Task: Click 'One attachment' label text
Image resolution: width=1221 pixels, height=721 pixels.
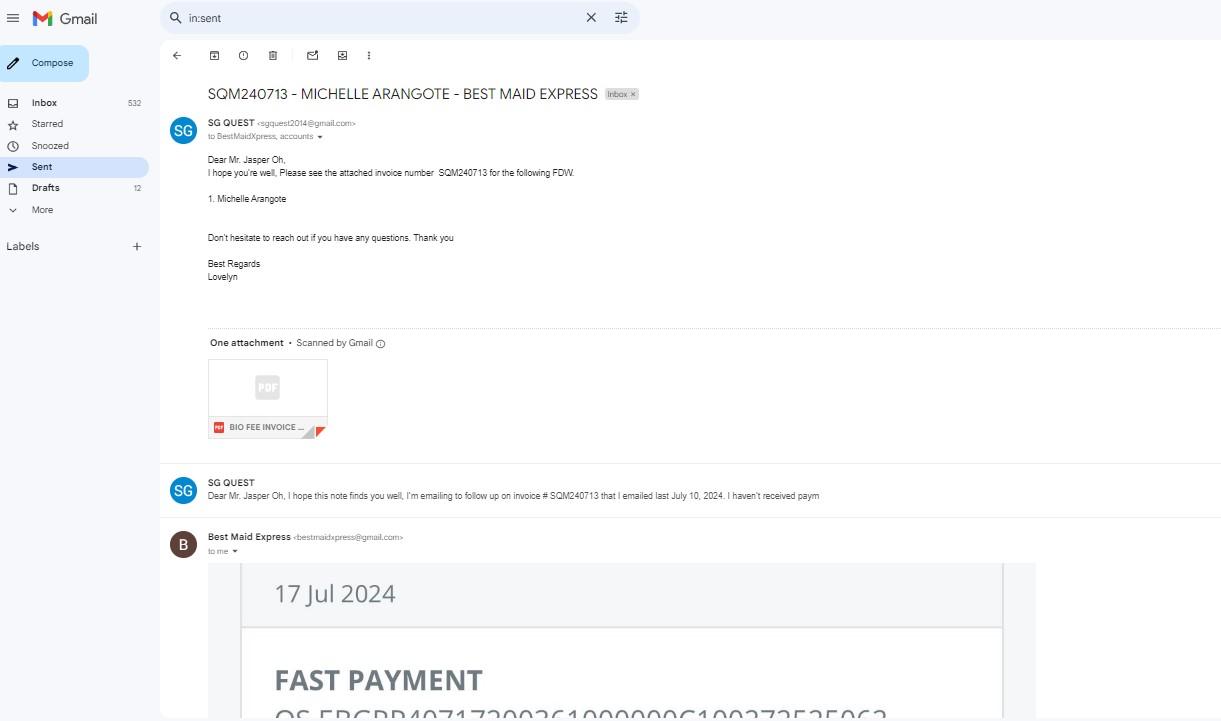Action: point(247,343)
